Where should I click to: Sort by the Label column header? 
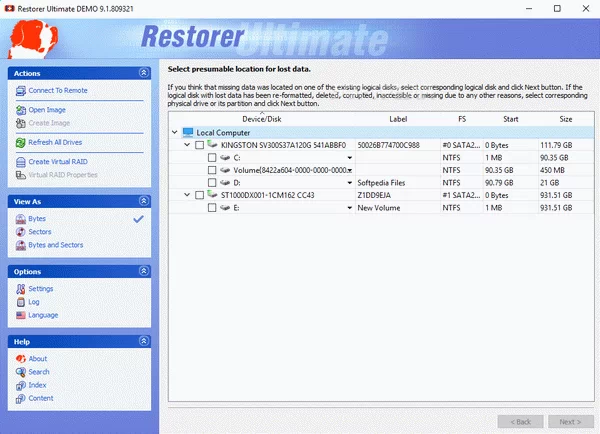[x=398, y=119]
